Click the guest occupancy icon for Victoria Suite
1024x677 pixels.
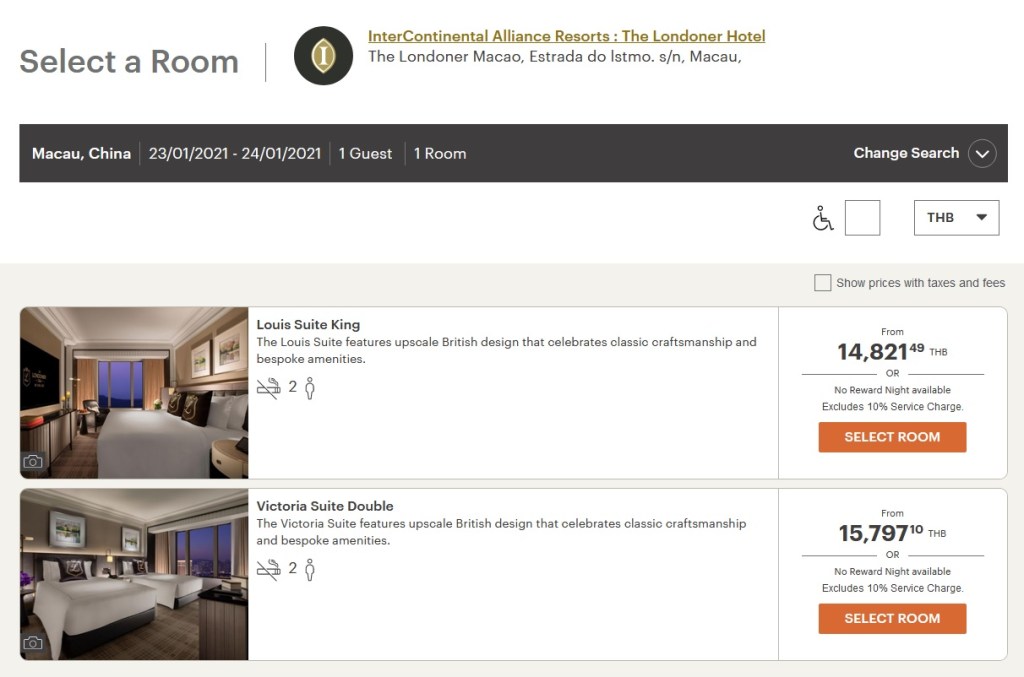309,569
